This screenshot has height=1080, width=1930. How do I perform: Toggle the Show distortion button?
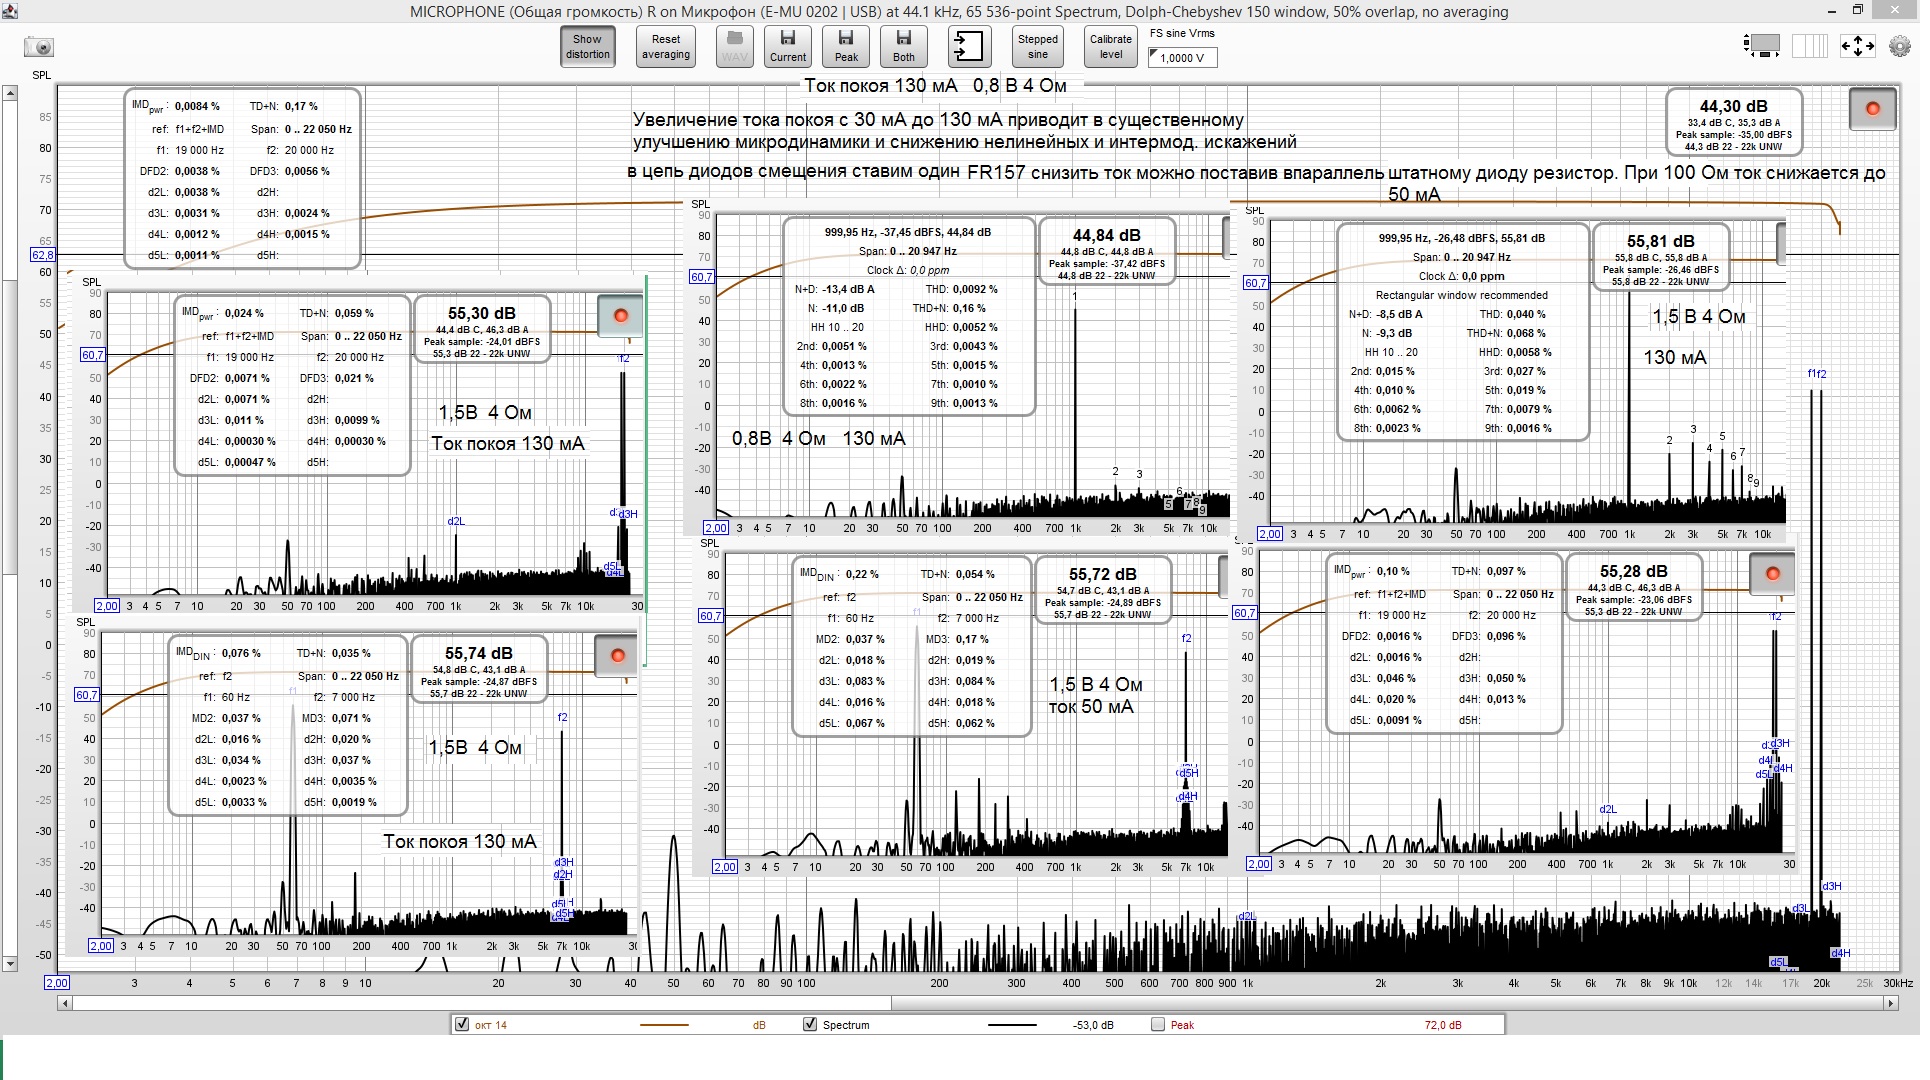pyautogui.click(x=587, y=46)
